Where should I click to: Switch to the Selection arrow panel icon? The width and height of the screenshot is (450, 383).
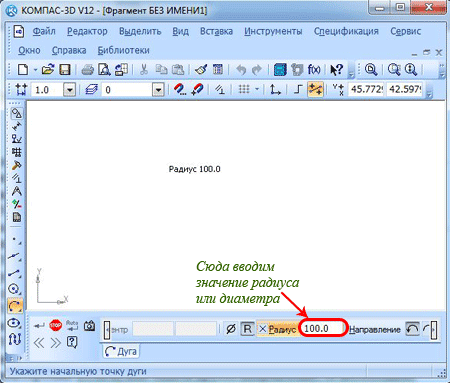(x=16, y=204)
